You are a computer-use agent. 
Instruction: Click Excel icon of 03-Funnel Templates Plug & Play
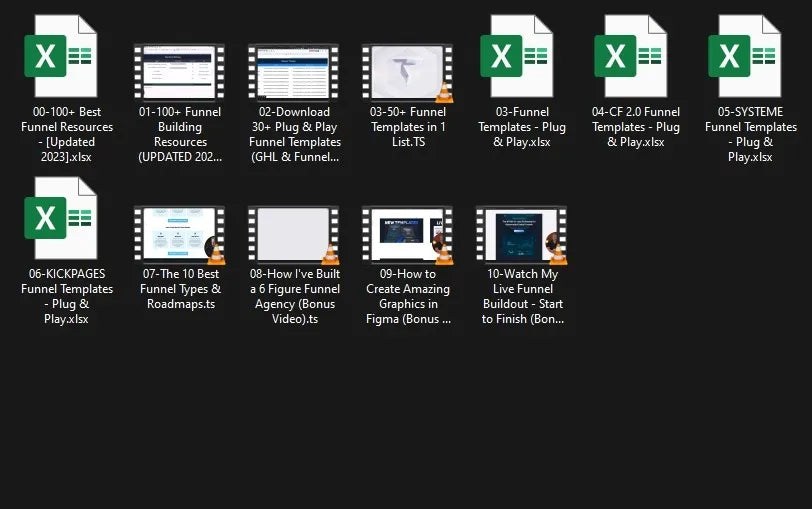[x=518, y=57]
